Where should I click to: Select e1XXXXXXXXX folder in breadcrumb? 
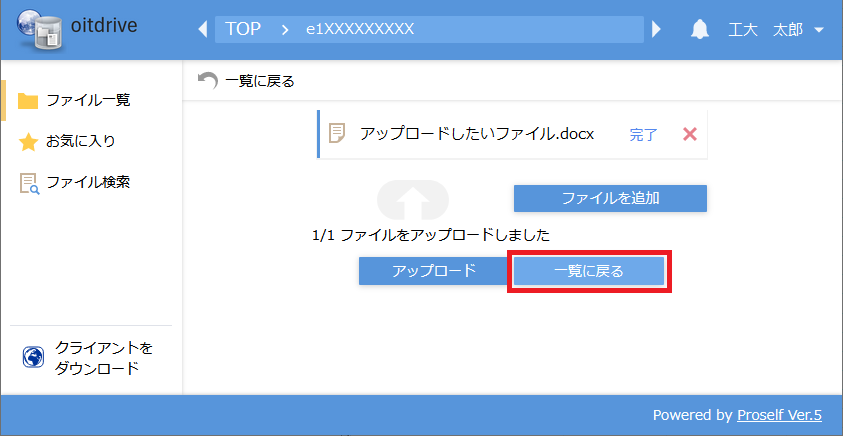pyautogui.click(x=360, y=29)
